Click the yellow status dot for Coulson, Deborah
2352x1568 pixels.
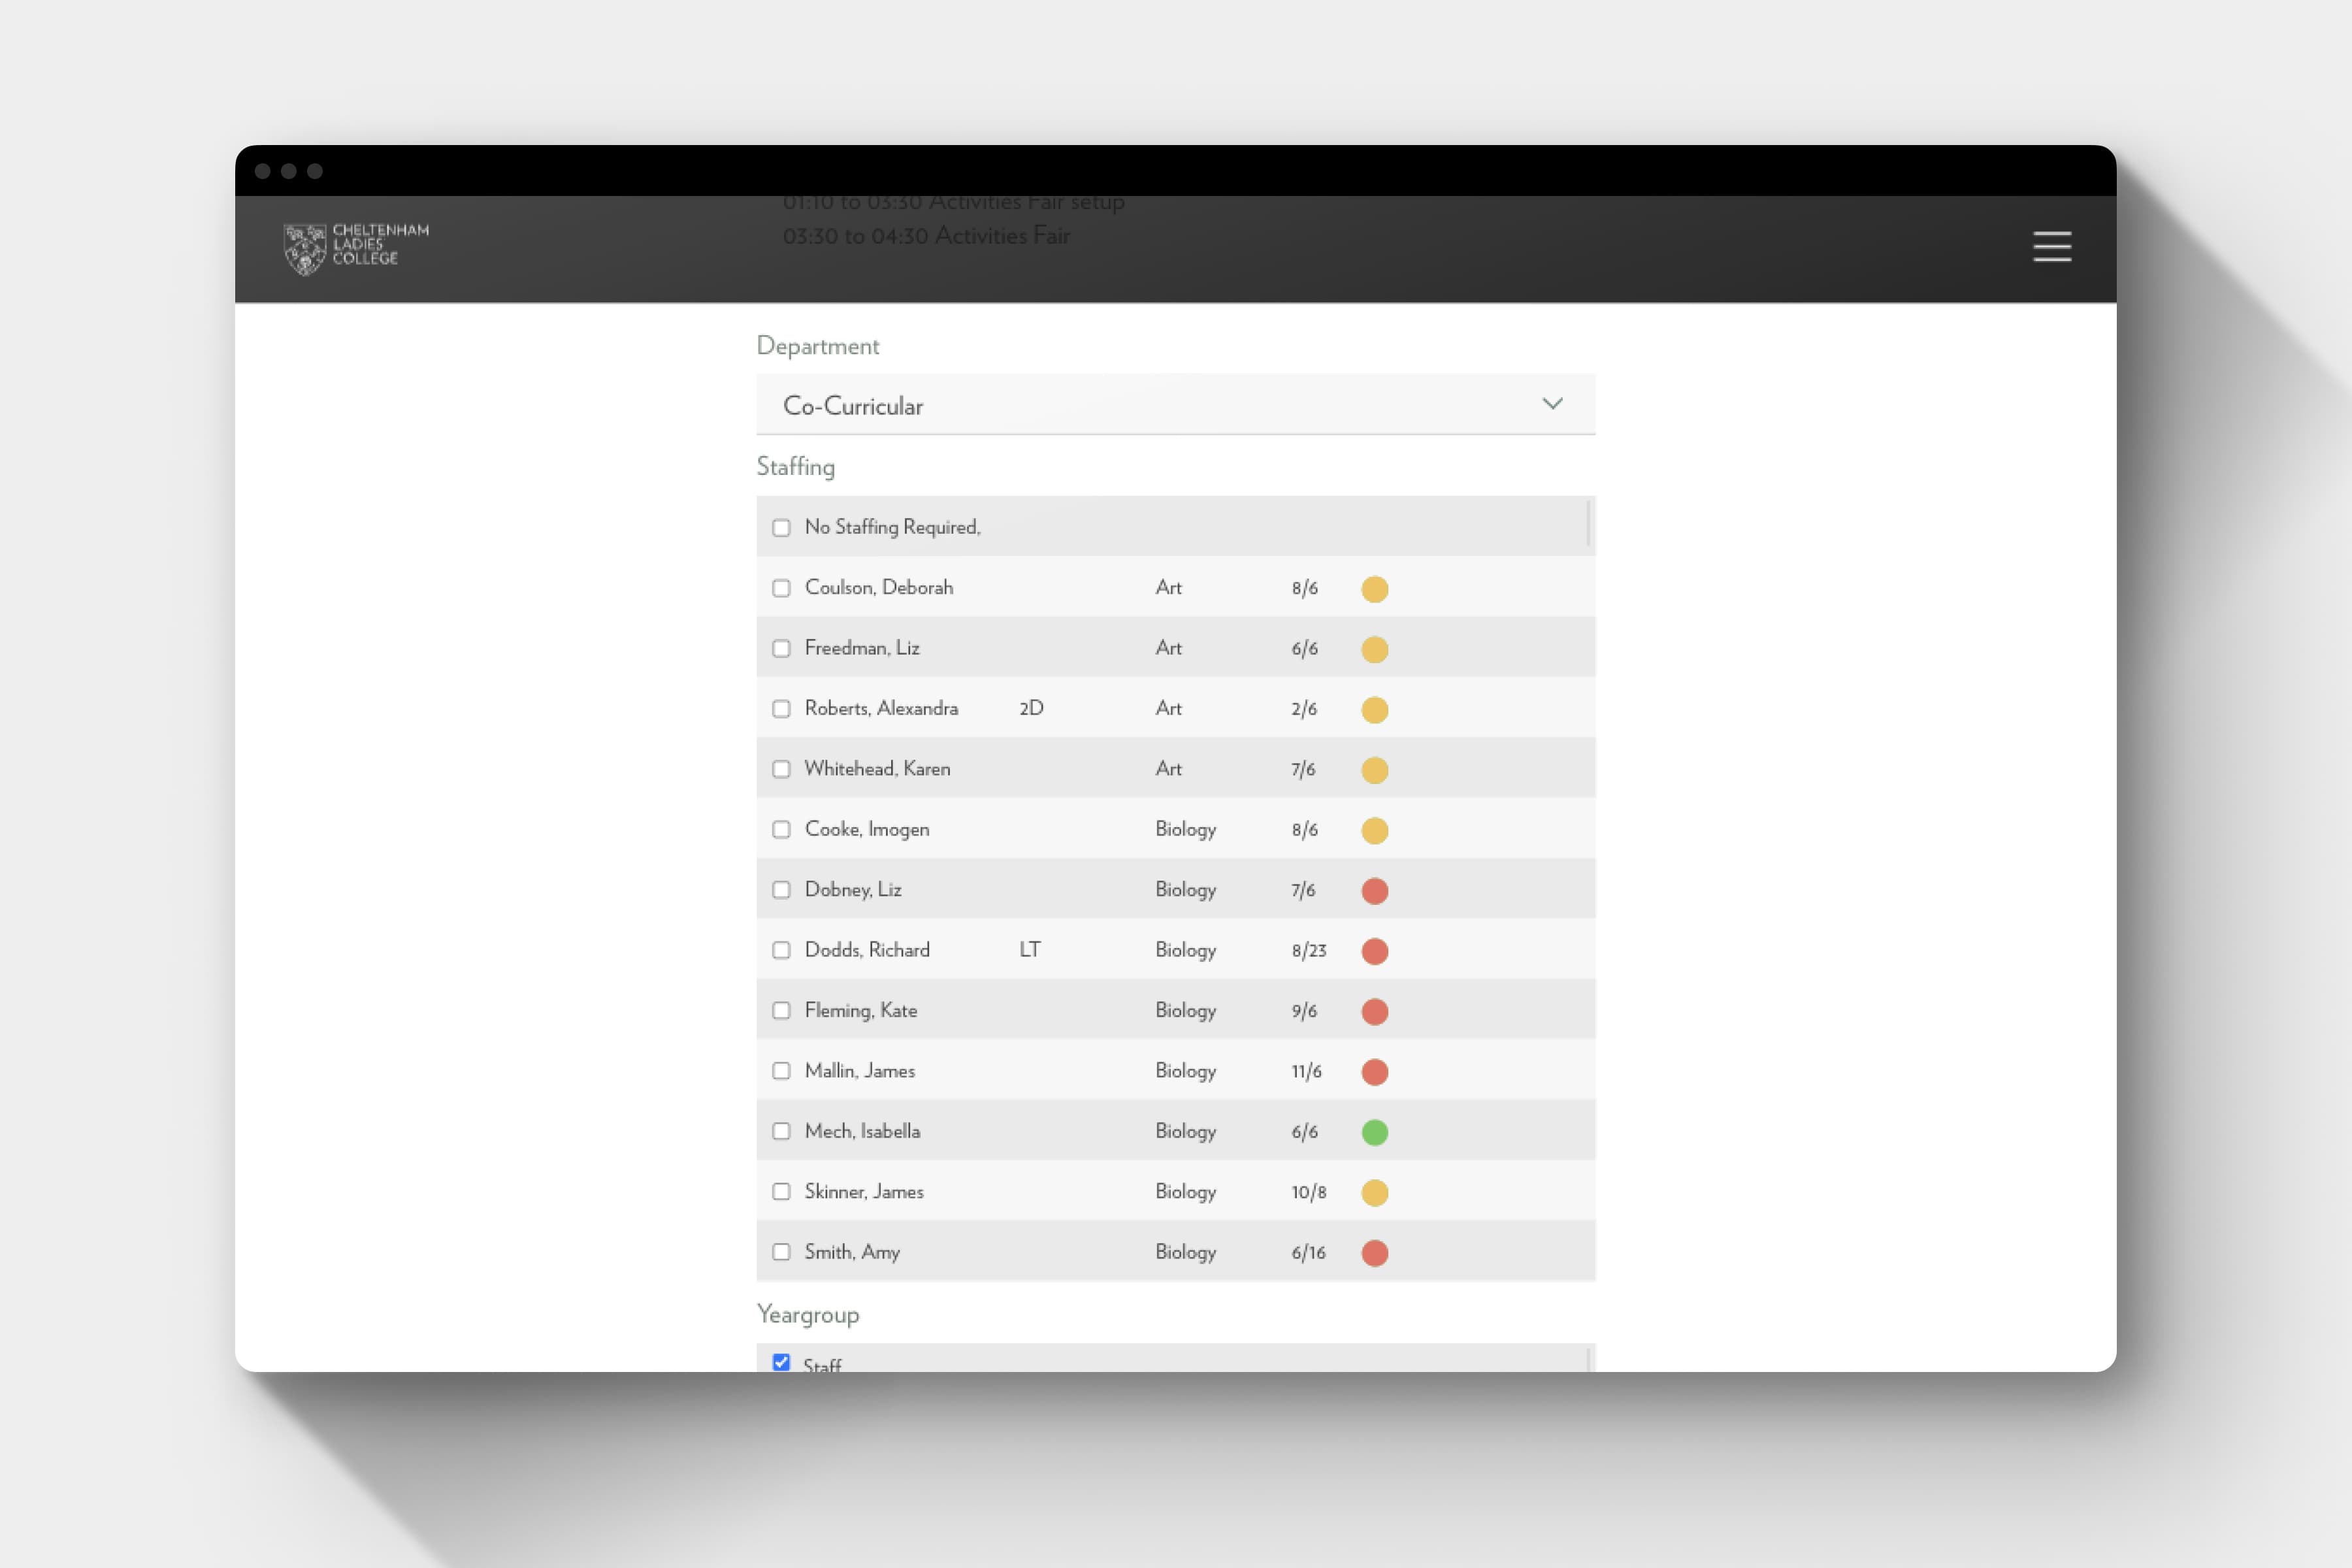[1374, 589]
